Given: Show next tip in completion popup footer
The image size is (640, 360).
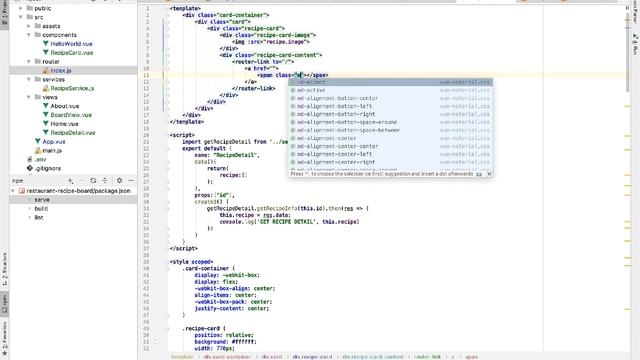Looking at the screenshot, I should coord(479,174).
